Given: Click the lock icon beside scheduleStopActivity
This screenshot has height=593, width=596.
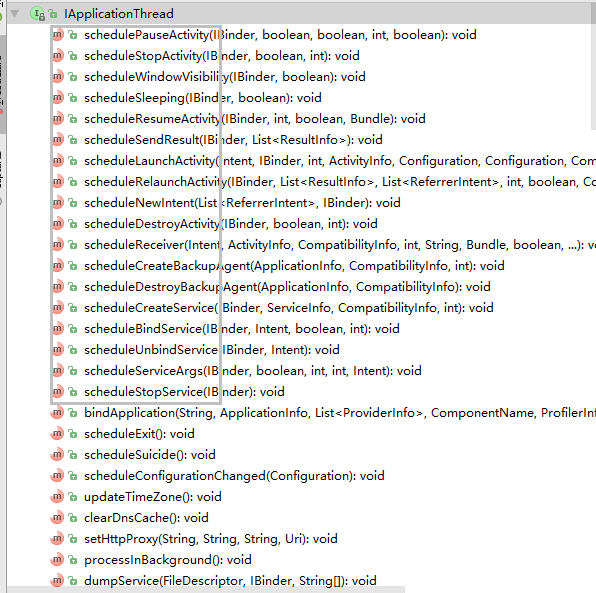Looking at the screenshot, I should point(72,56).
